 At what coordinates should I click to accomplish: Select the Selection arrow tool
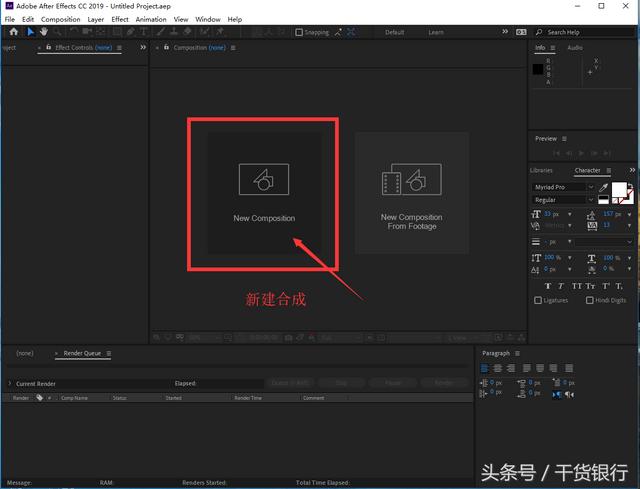coord(31,32)
